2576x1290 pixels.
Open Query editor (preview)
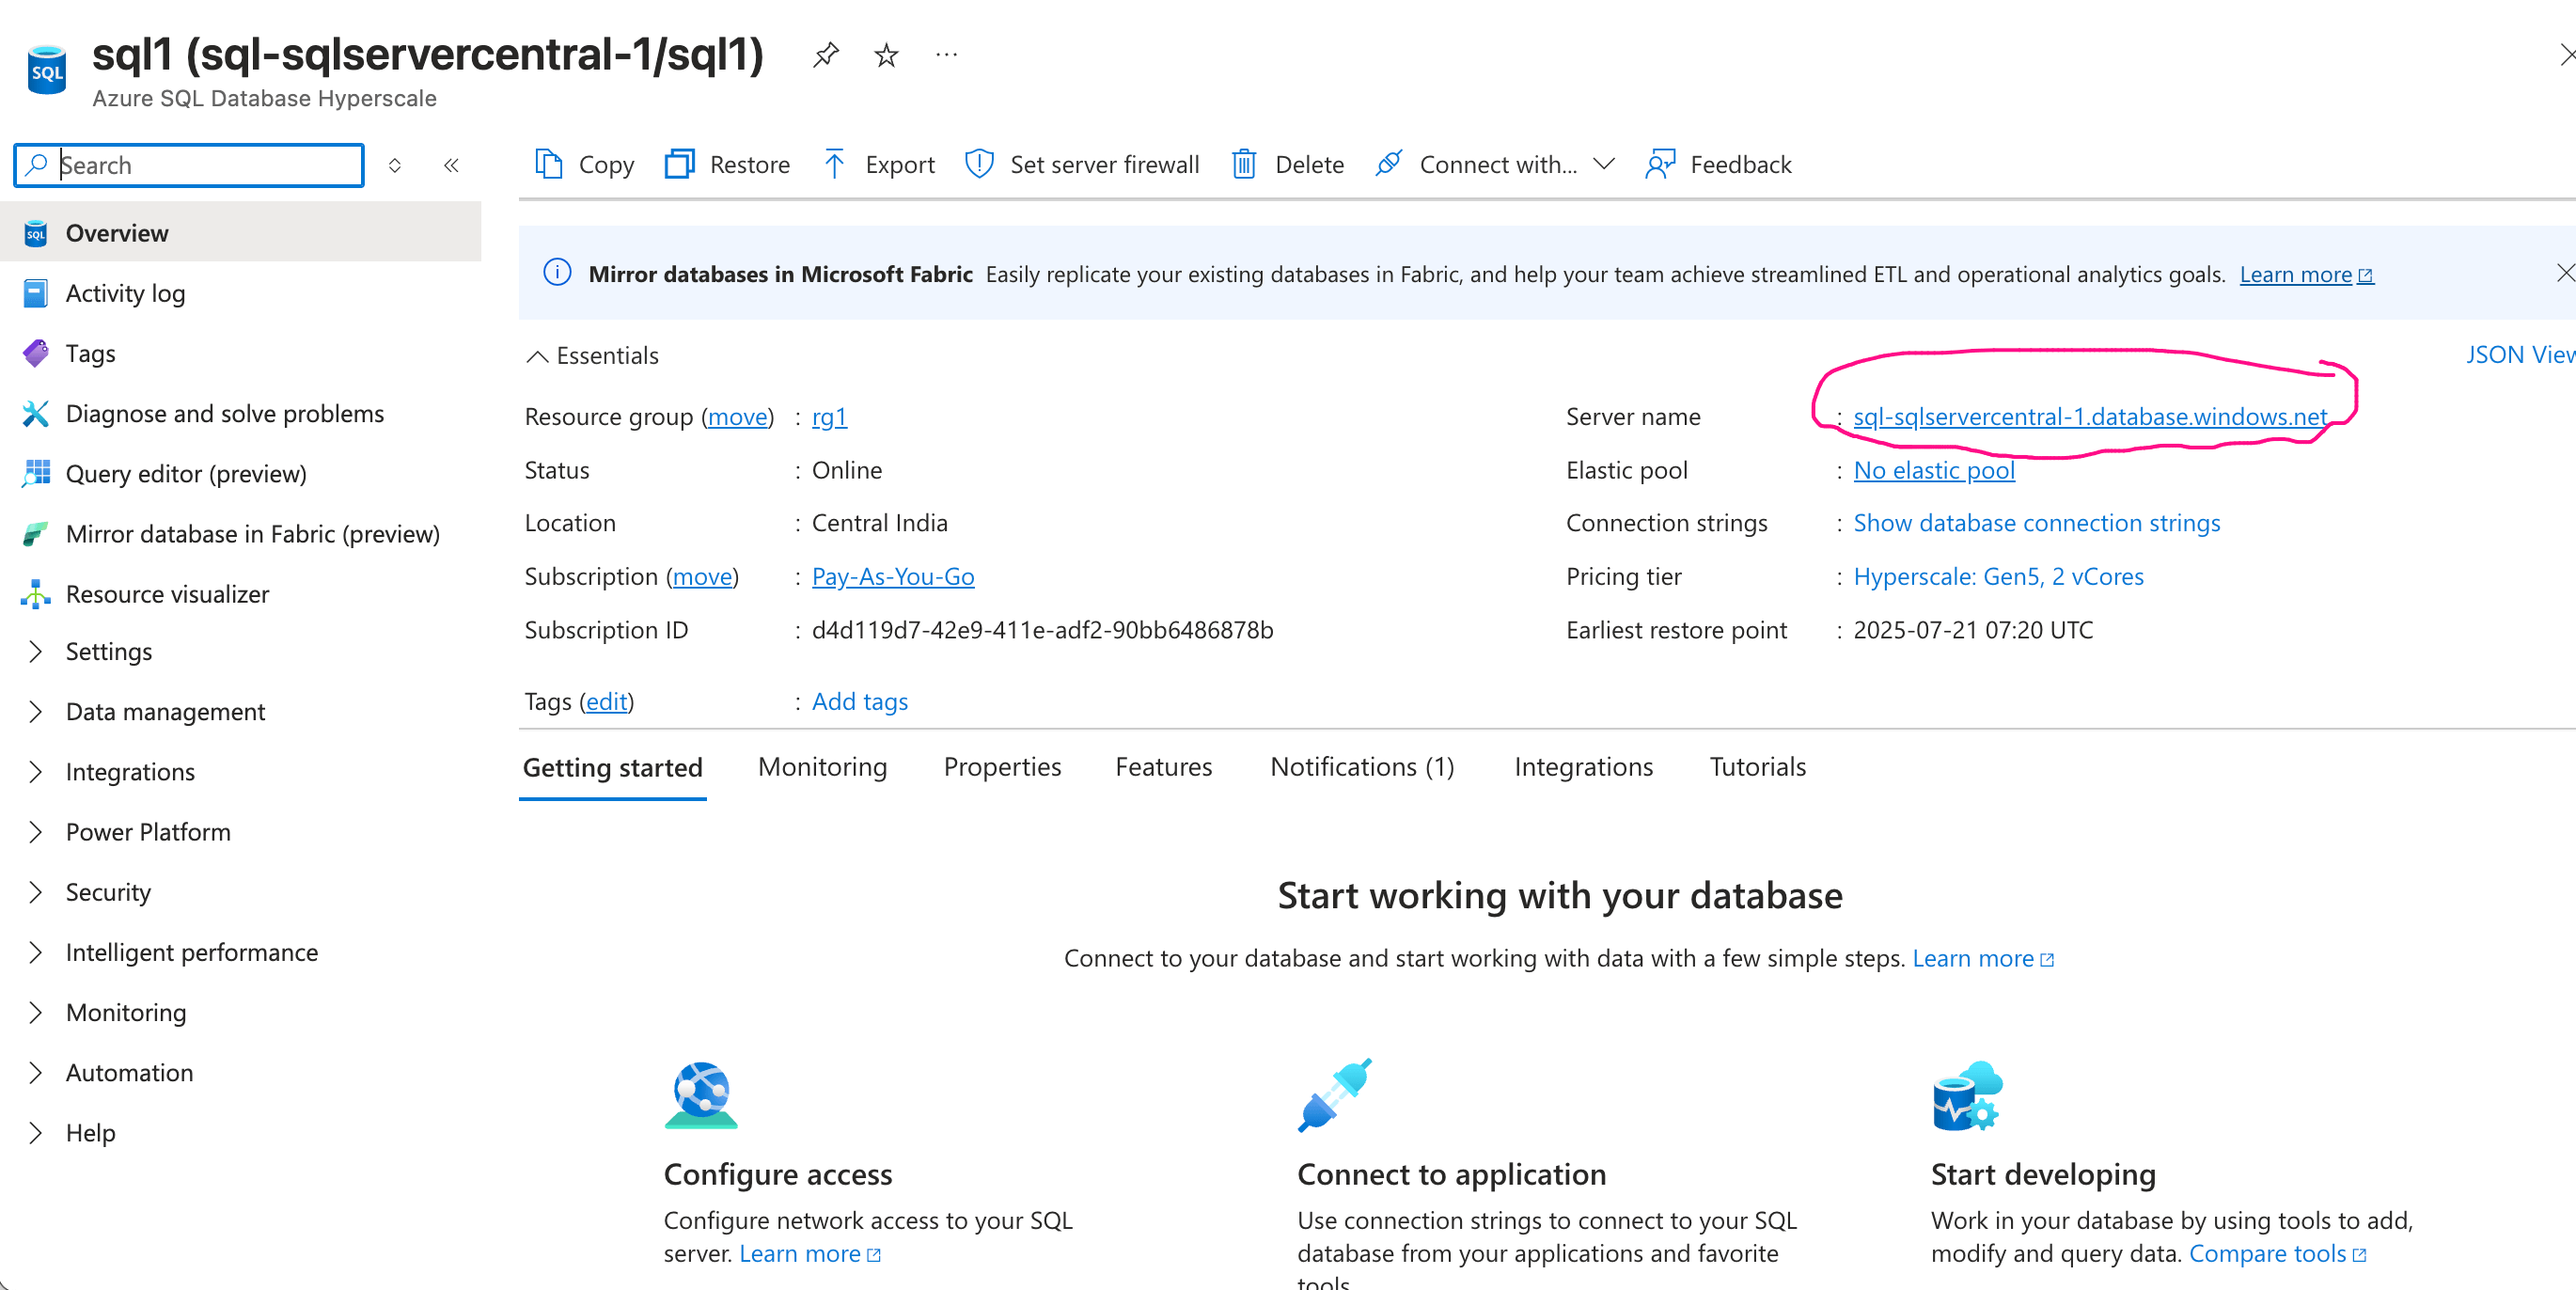(x=186, y=473)
